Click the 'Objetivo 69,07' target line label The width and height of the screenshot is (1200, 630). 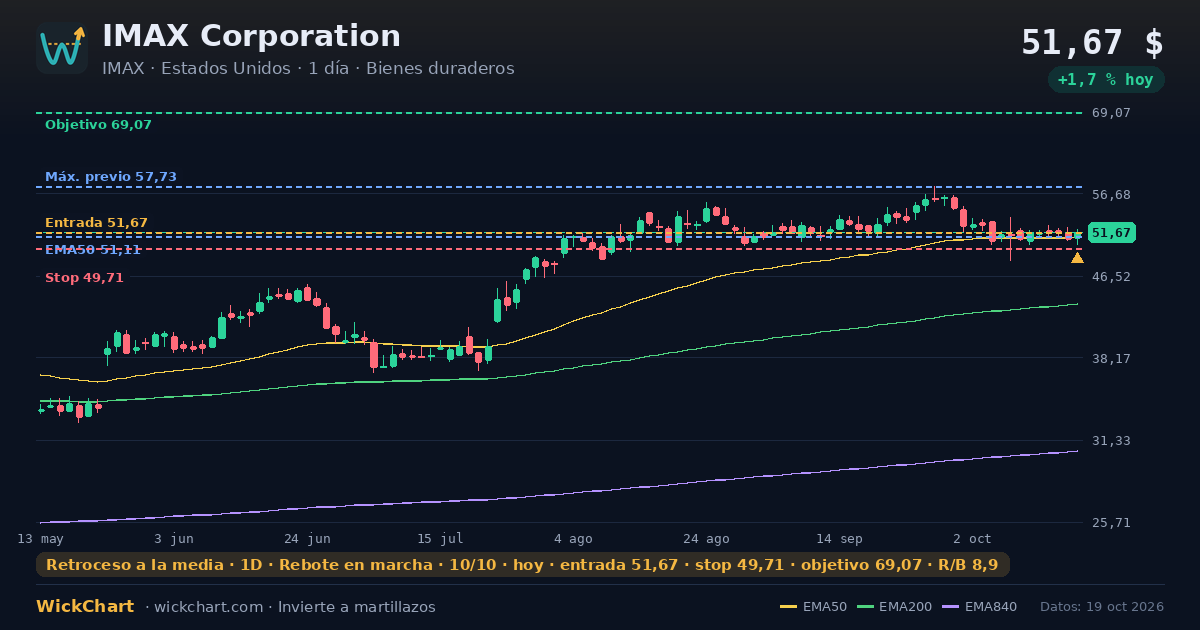pyautogui.click(x=98, y=125)
